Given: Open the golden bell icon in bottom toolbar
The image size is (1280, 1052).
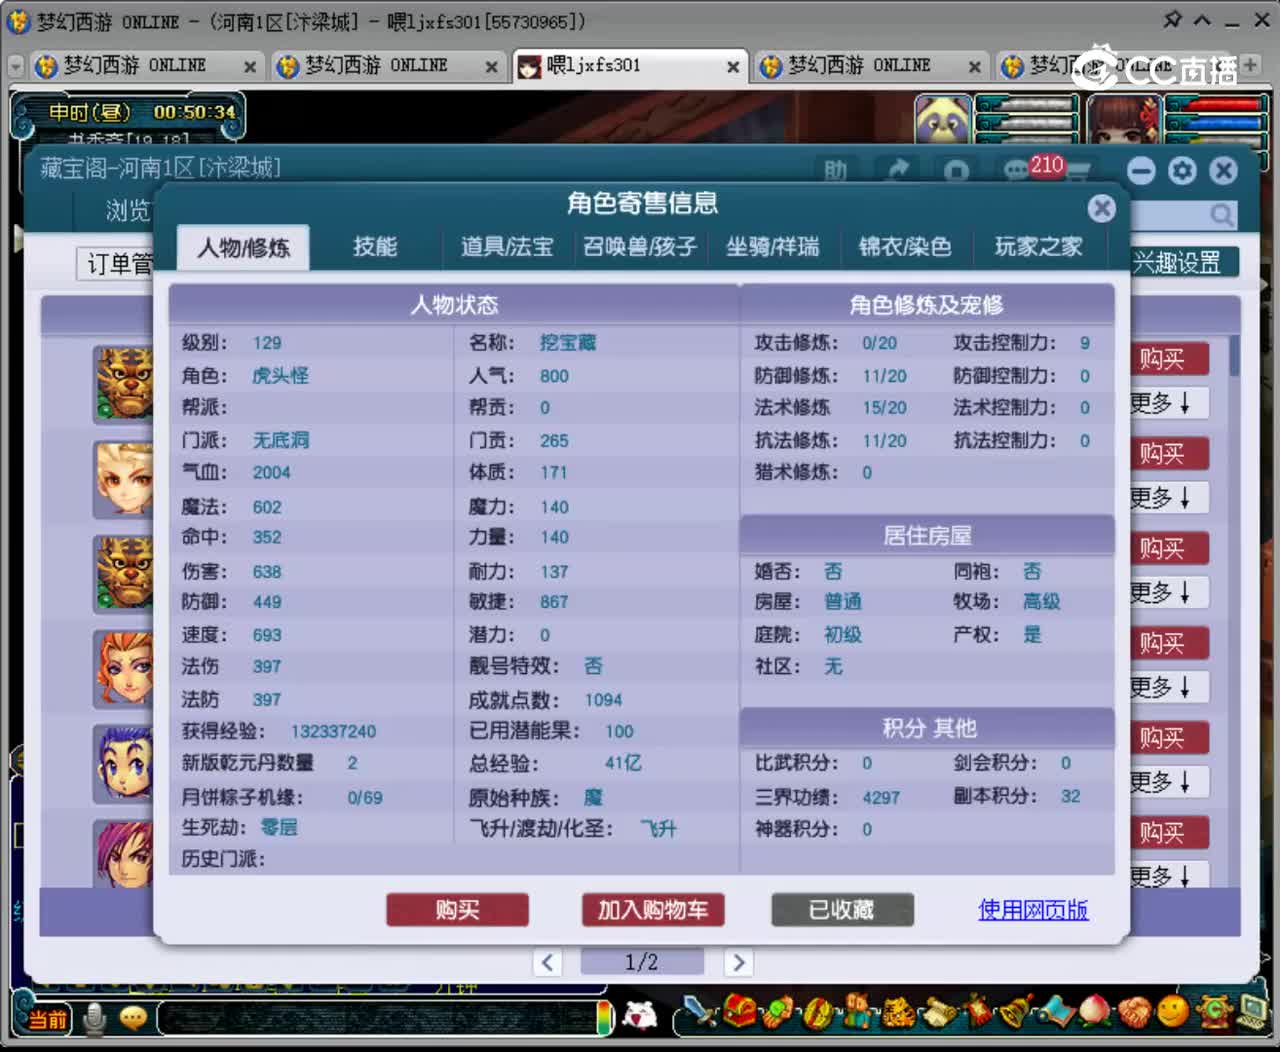Looking at the screenshot, I should [x=1018, y=1012].
